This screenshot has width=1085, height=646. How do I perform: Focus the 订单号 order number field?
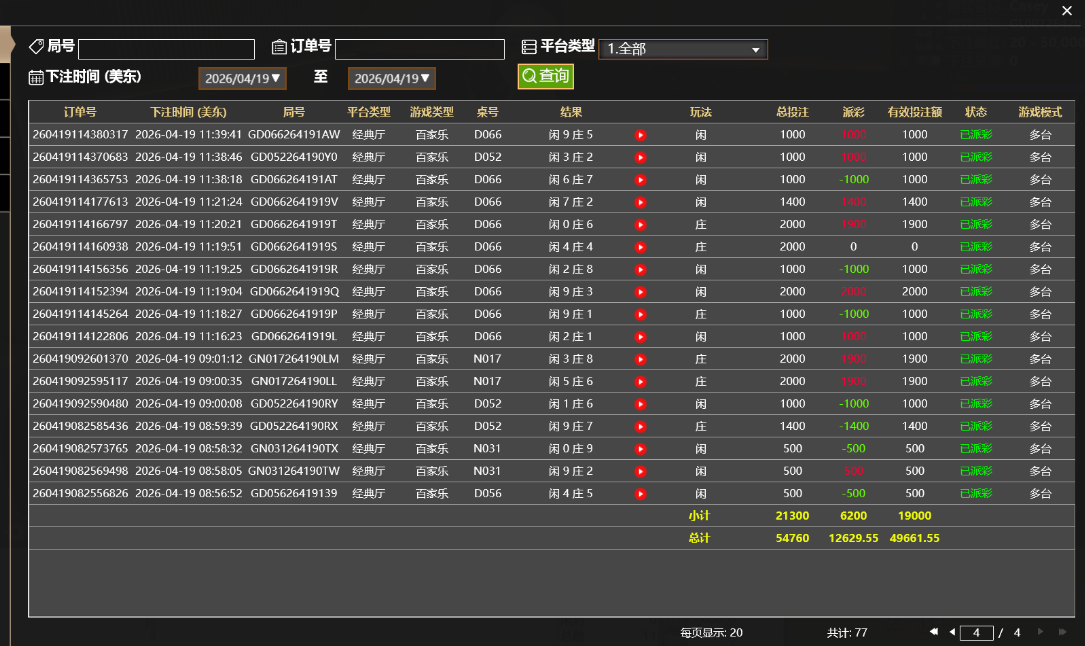point(419,49)
